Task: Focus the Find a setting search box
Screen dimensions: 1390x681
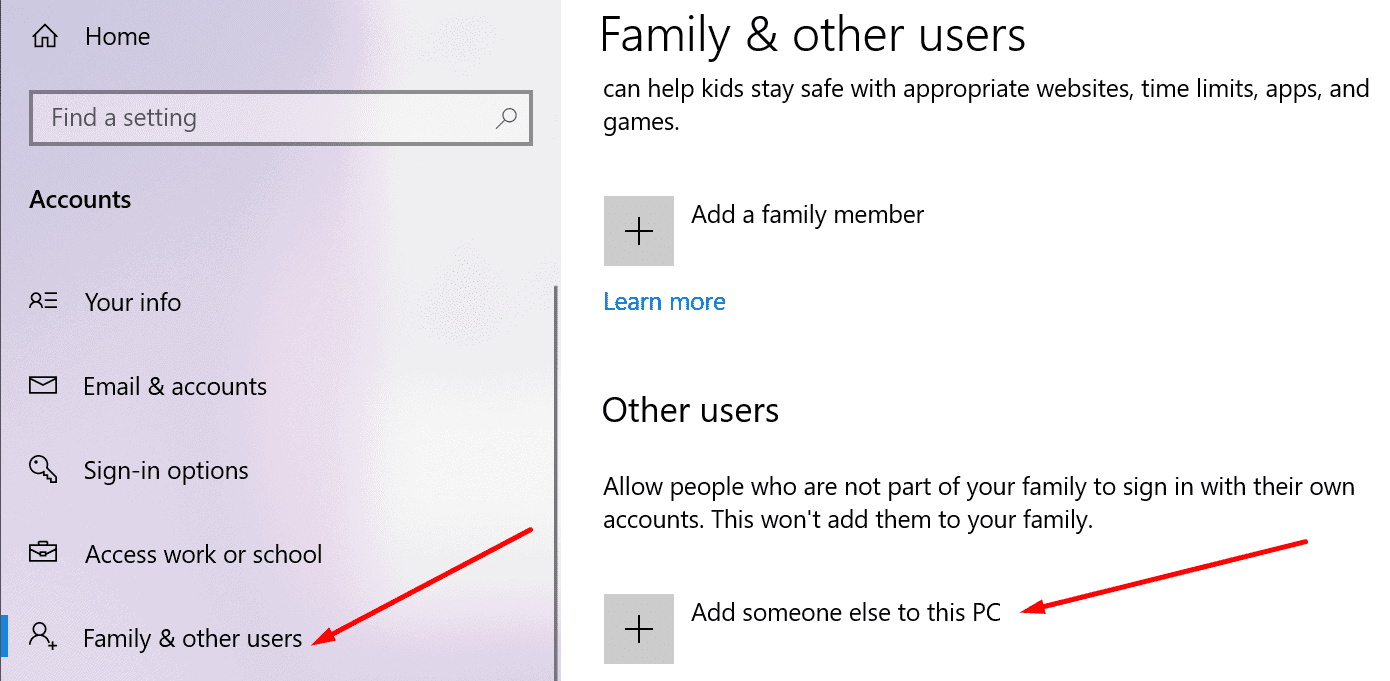Action: [281, 118]
